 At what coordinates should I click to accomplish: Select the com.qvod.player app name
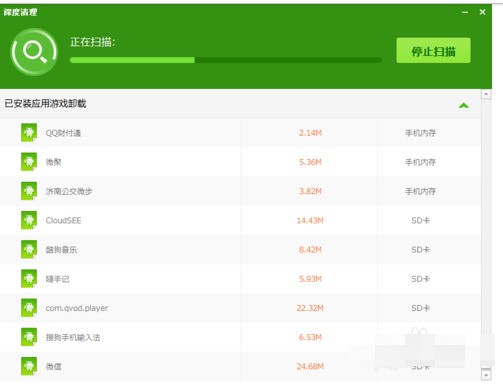[x=77, y=308]
